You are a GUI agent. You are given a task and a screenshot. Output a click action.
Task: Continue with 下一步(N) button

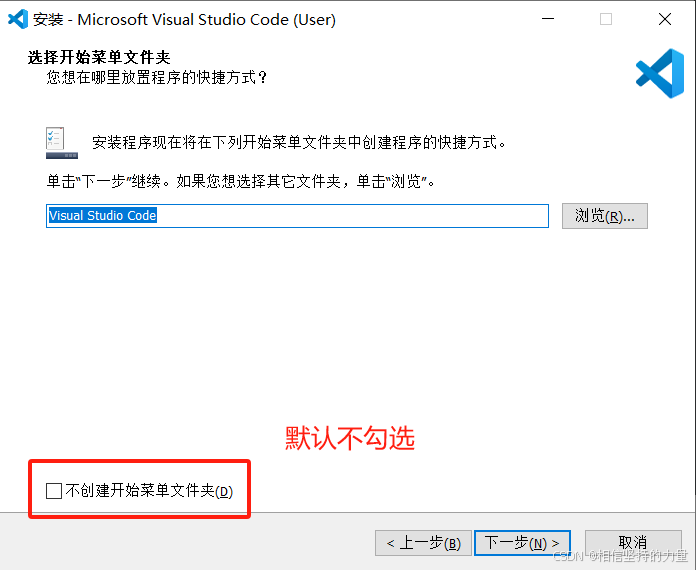click(522, 543)
